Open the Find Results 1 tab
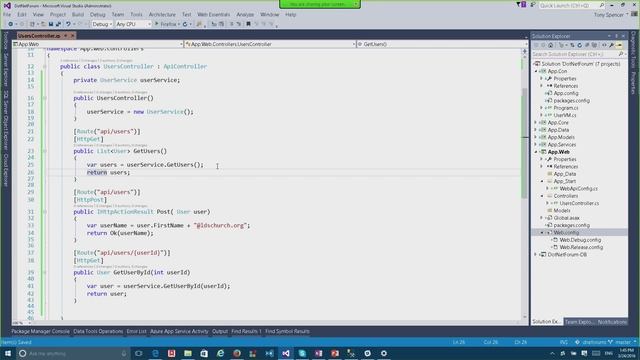This screenshot has width=640, height=360. (246, 331)
